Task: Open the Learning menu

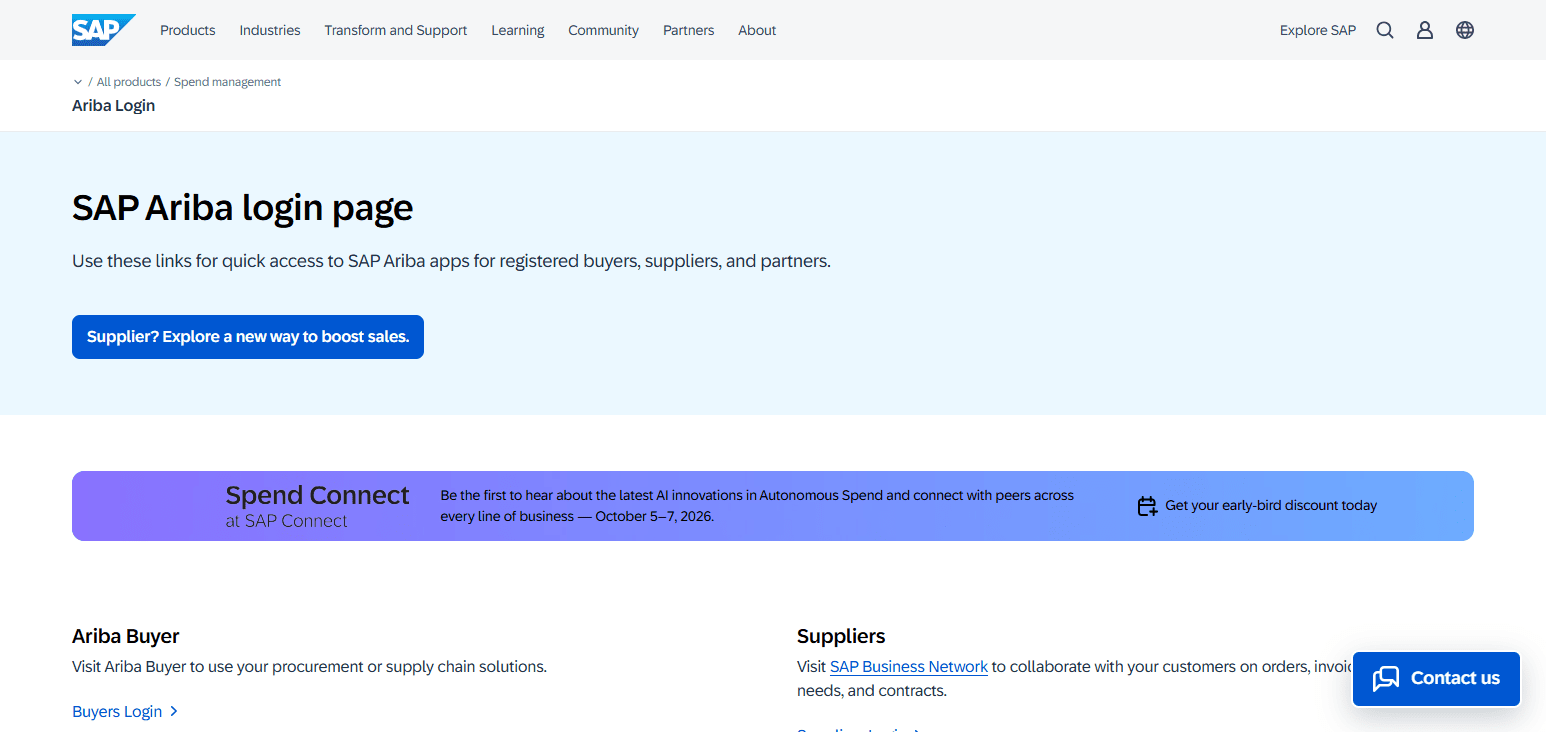Action: tap(518, 30)
